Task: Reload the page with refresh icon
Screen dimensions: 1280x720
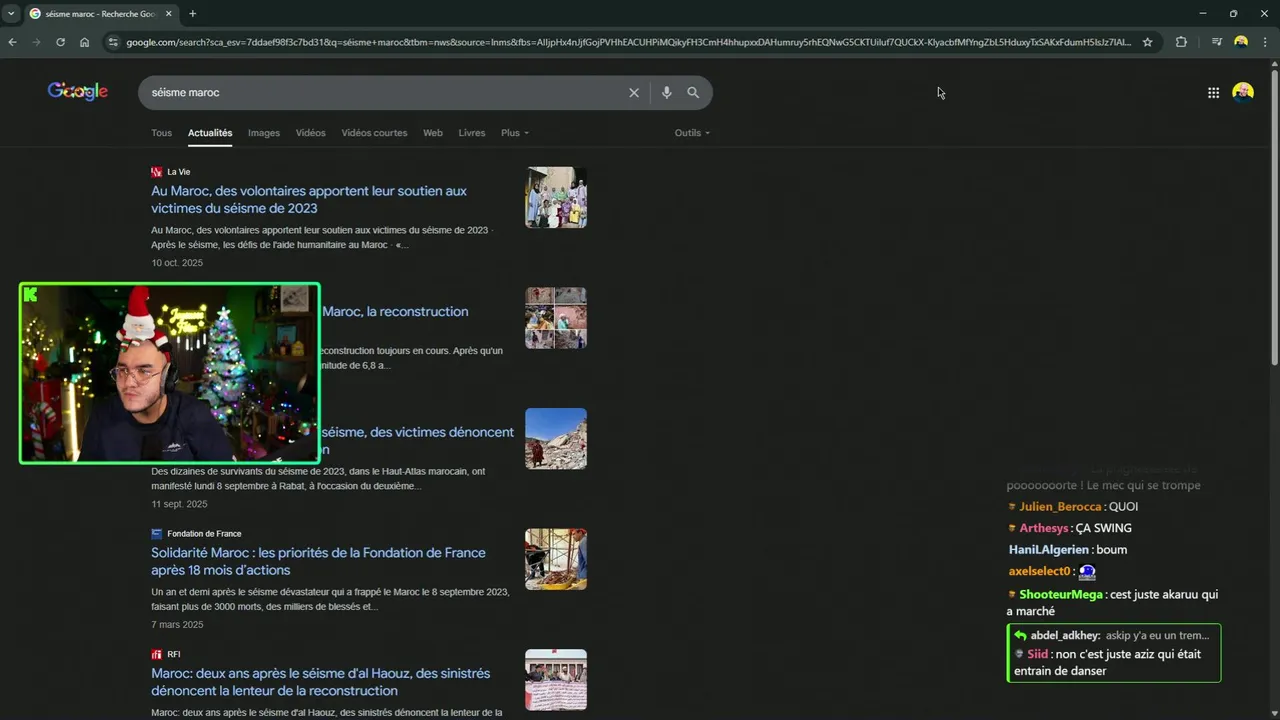Action: (60, 42)
